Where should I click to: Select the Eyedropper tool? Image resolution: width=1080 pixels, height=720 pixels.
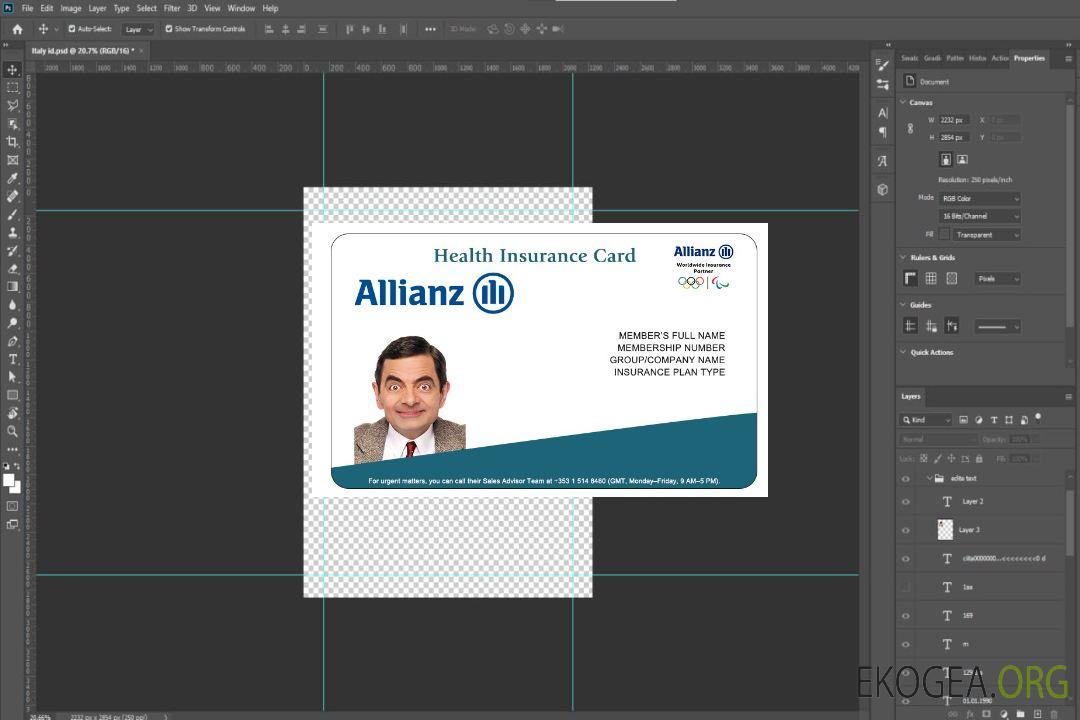(12, 178)
